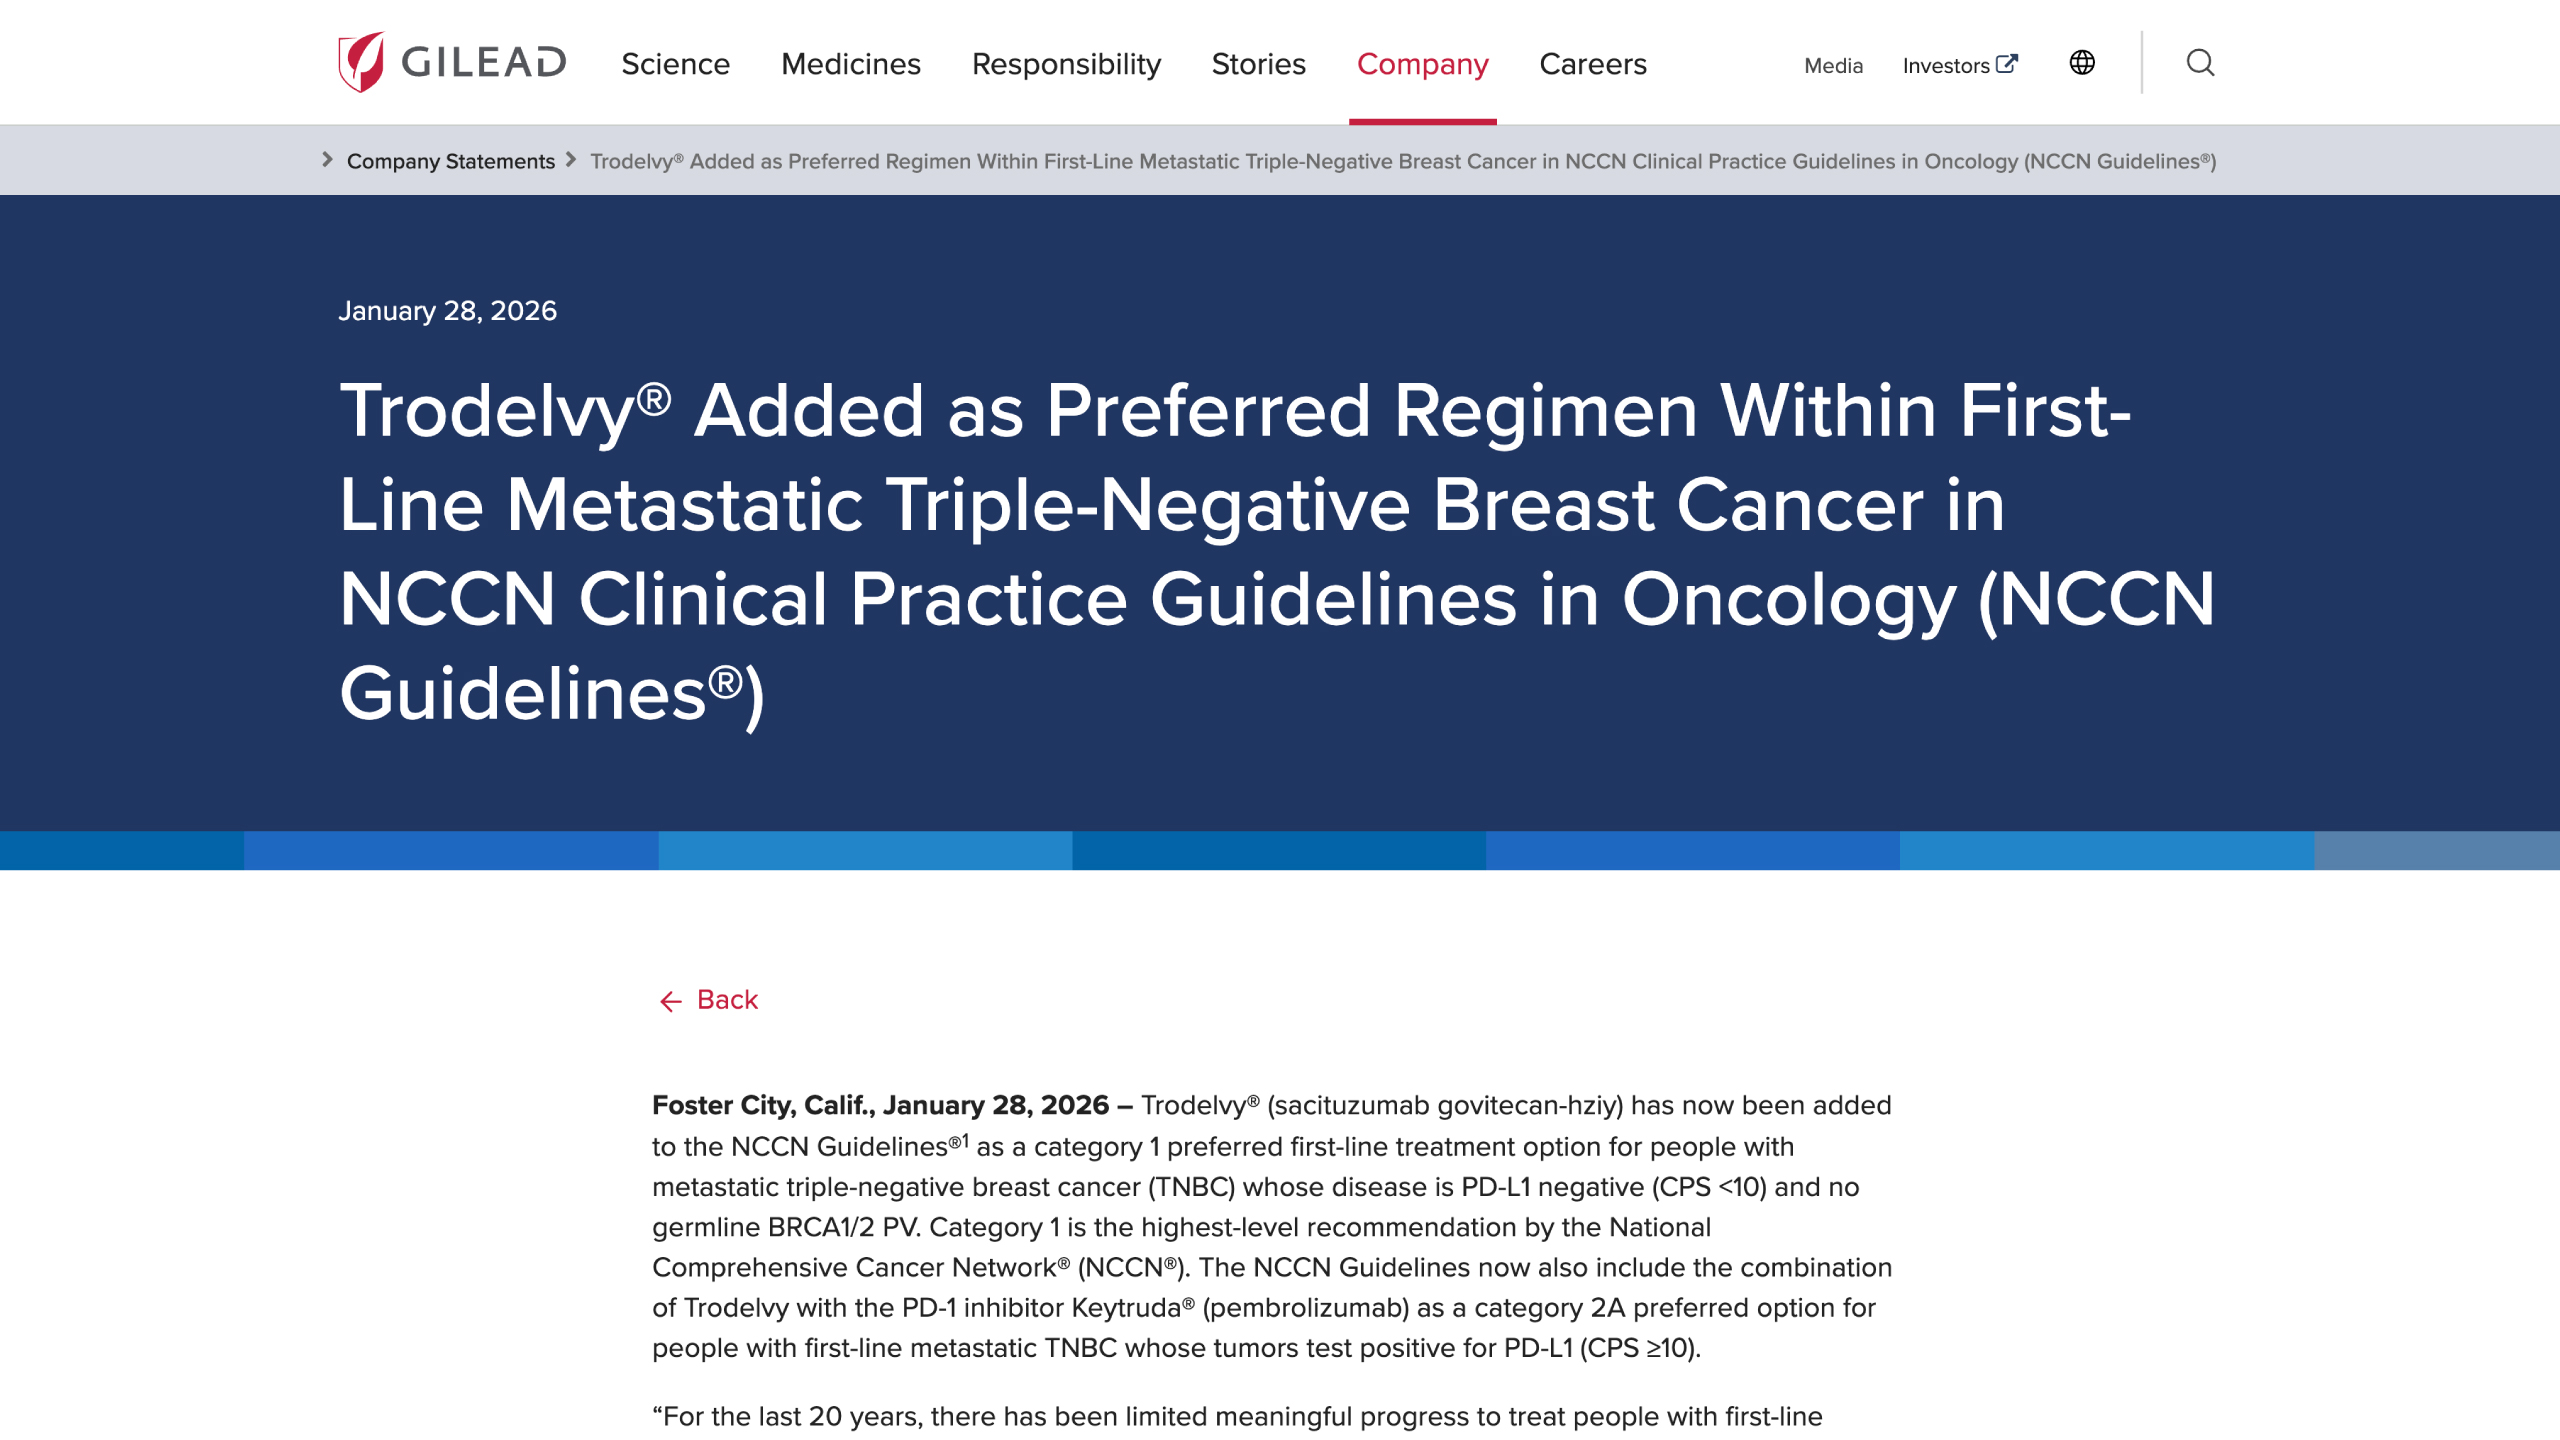Expand the Stories navigation menu
Image resolution: width=2560 pixels, height=1440 pixels.
(x=1258, y=64)
